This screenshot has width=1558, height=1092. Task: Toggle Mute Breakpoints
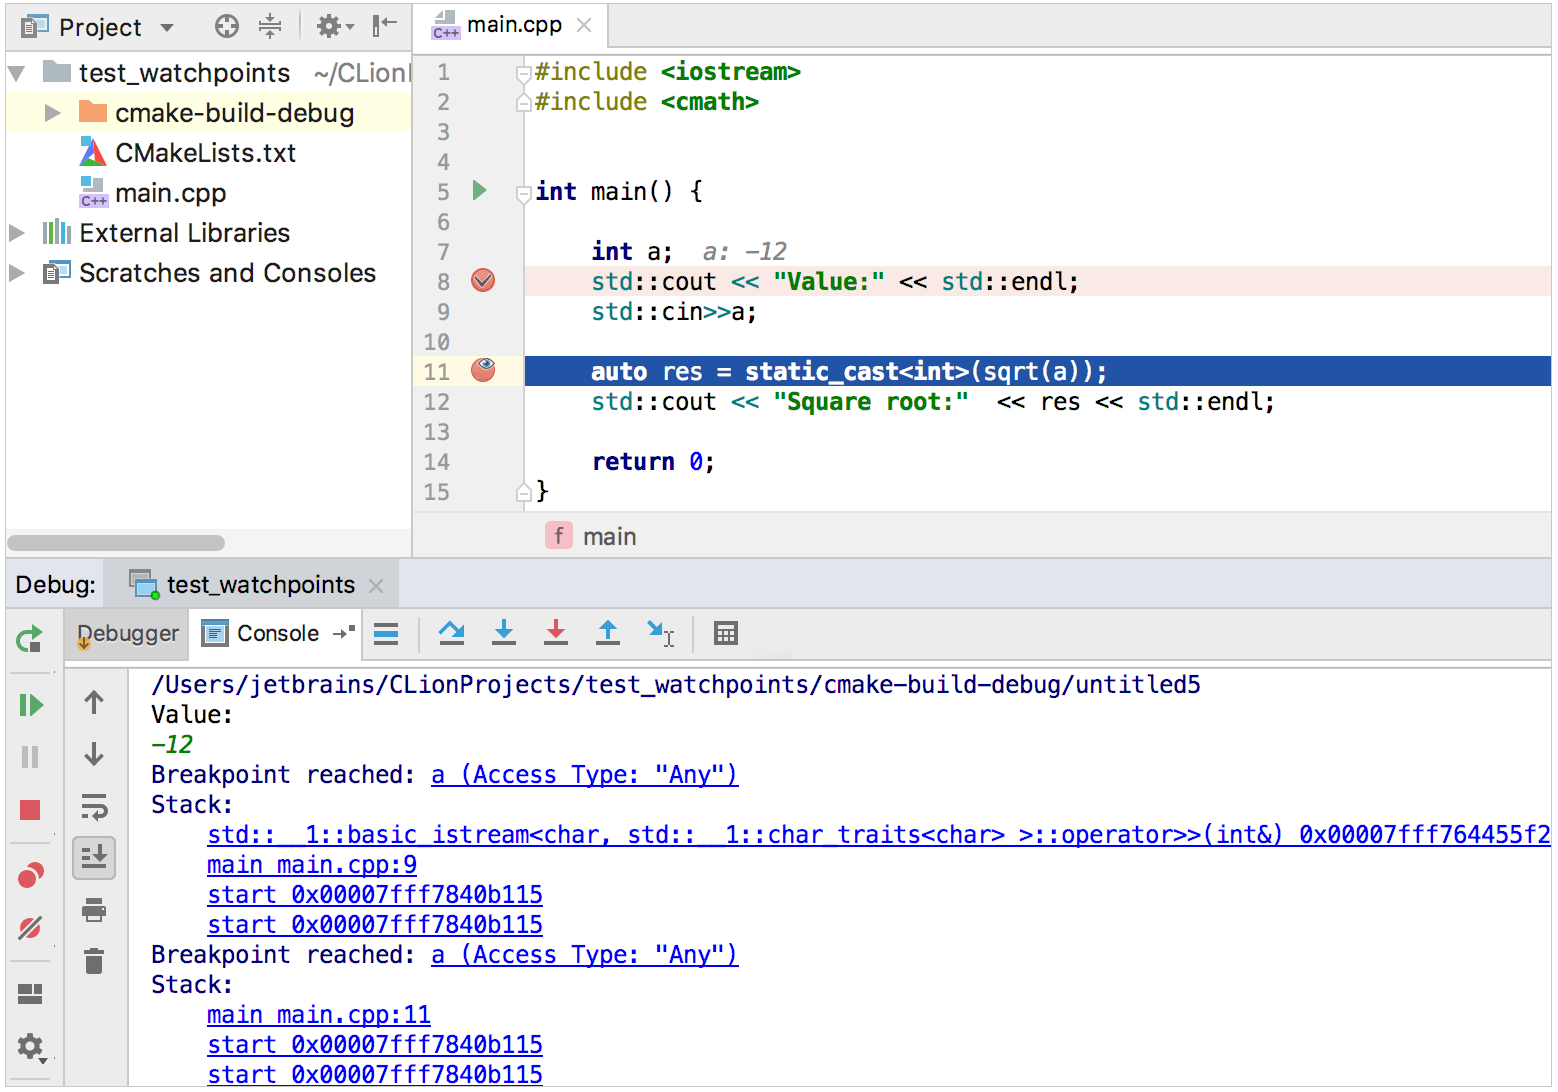pos(30,928)
